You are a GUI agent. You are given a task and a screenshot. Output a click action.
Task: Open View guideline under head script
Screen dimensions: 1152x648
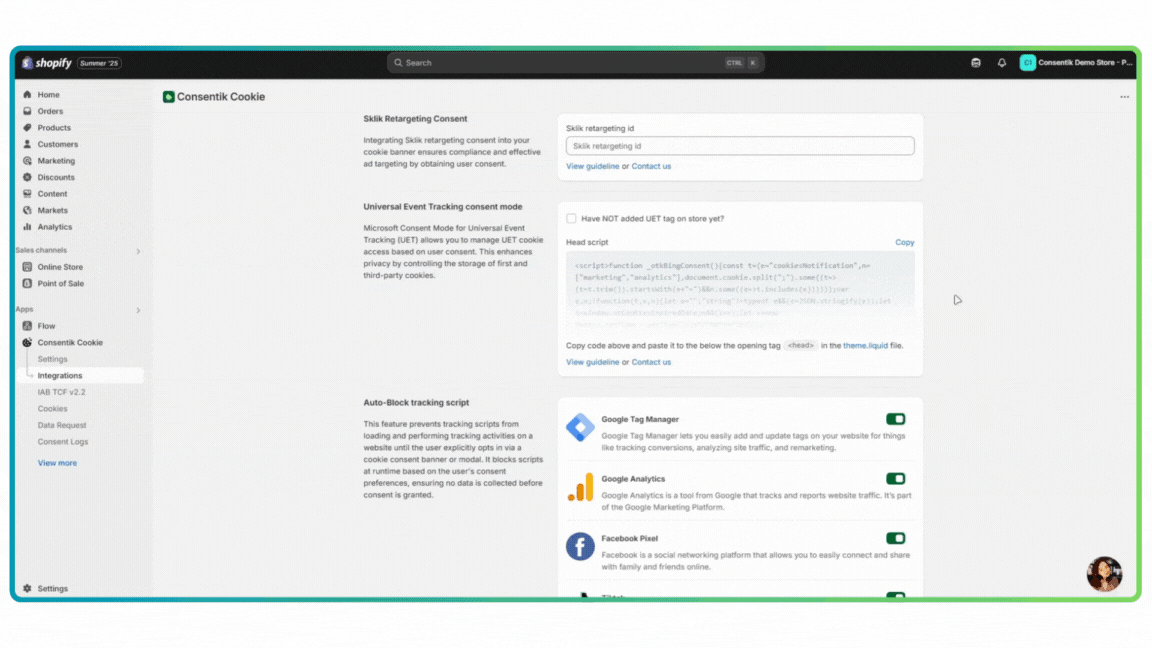point(592,362)
